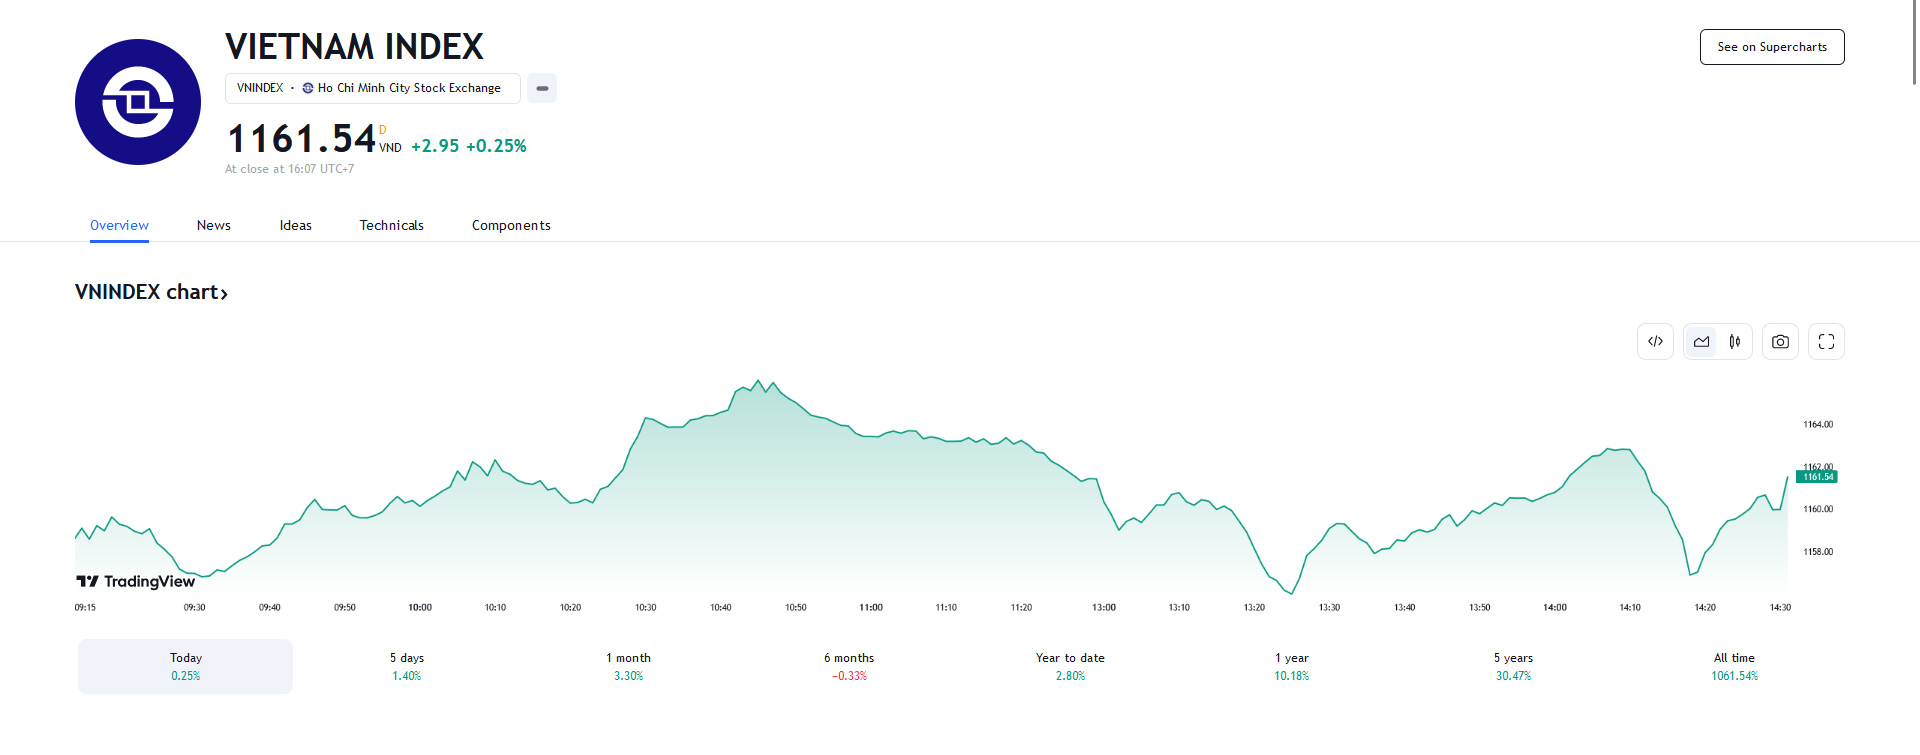Click the 1161.54 current price label
The height and width of the screenshot is (755, 1920).
(x=1818, y=477)
